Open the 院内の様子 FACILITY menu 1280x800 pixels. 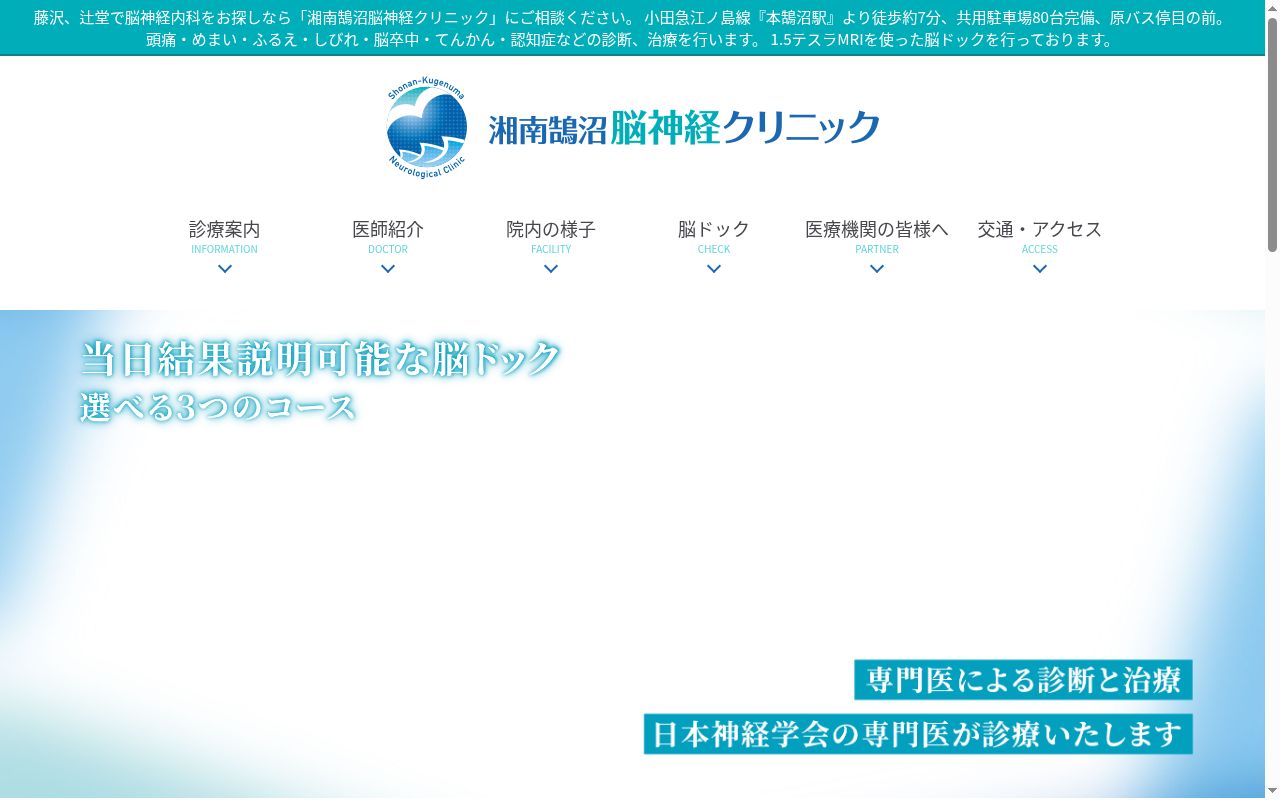point(551,238)
